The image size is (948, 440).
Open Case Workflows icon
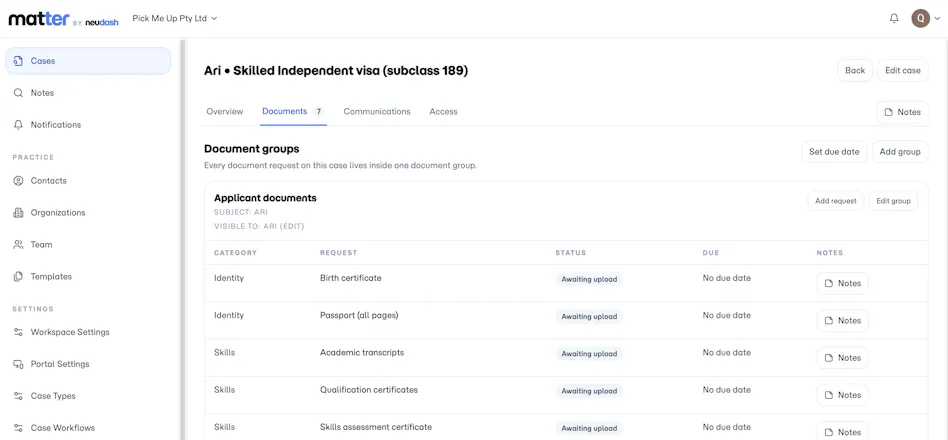point(18,428)
